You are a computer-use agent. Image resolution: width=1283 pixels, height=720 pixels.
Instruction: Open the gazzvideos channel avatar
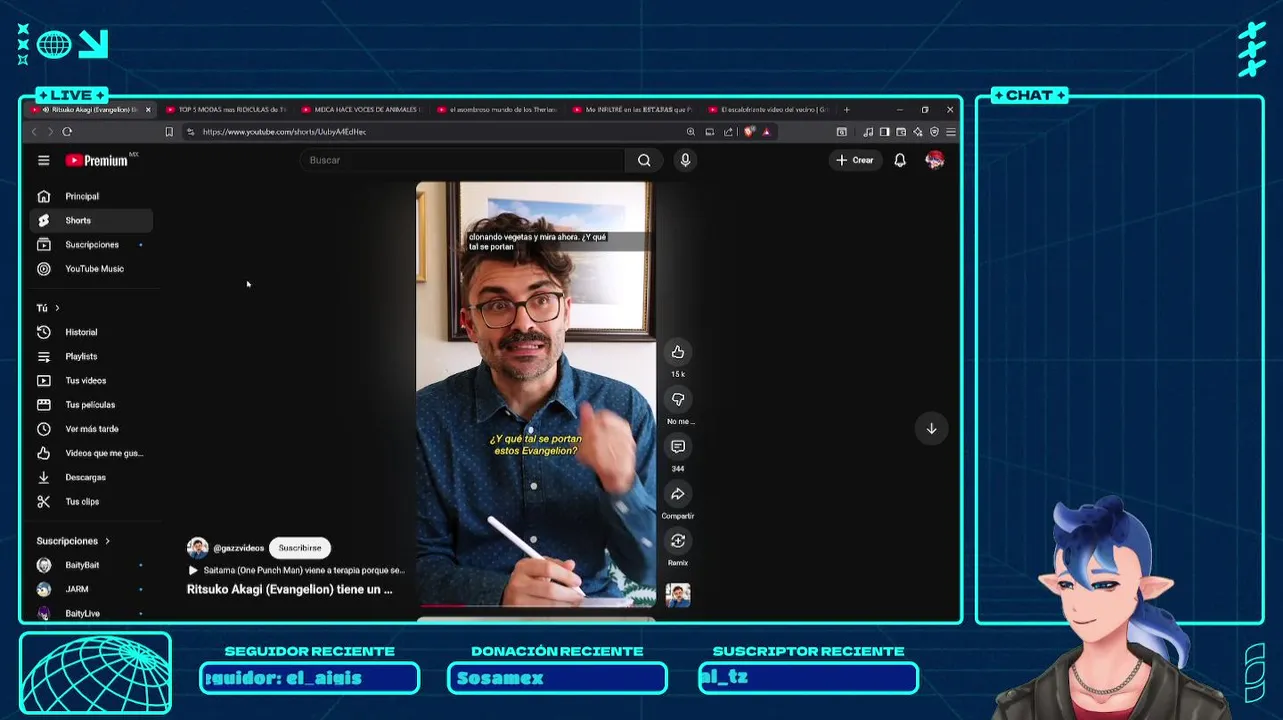[x=198, y=547]
